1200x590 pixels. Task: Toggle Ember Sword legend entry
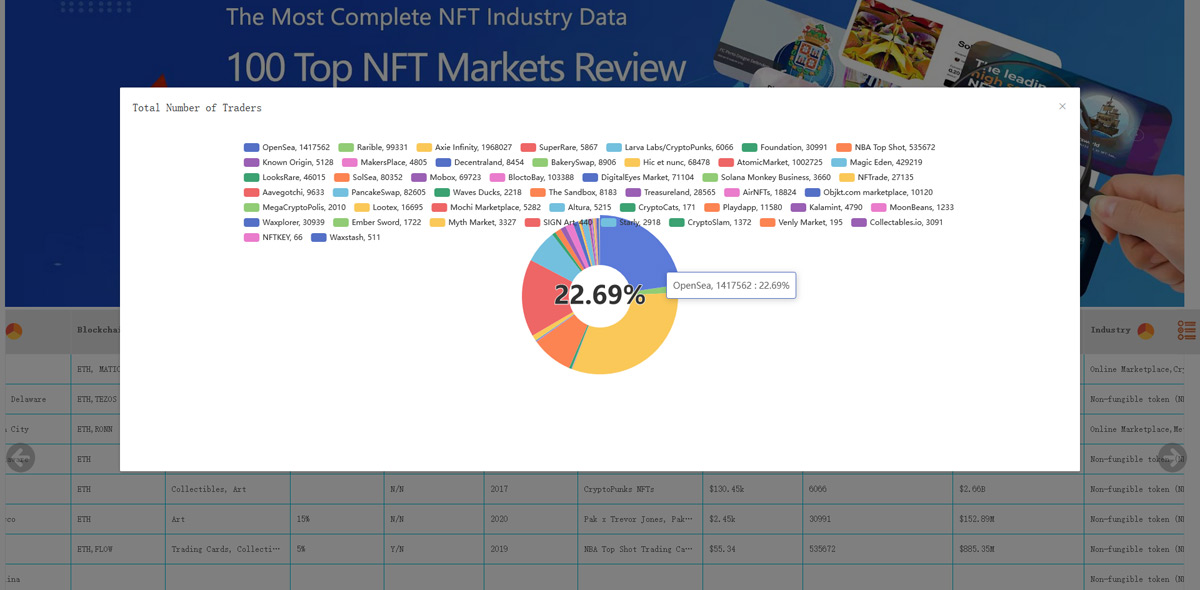(x=377, y=222)
